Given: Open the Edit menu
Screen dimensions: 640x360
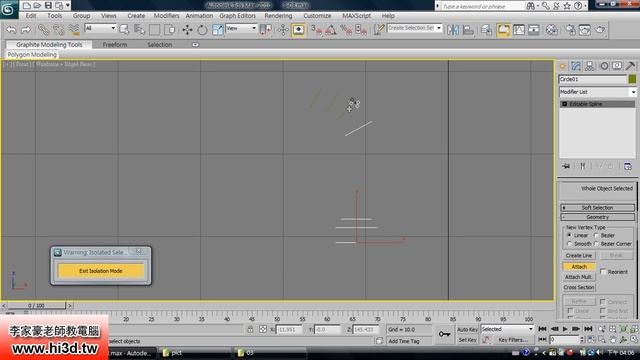Looking at the screenshot, I should [31, 16].
